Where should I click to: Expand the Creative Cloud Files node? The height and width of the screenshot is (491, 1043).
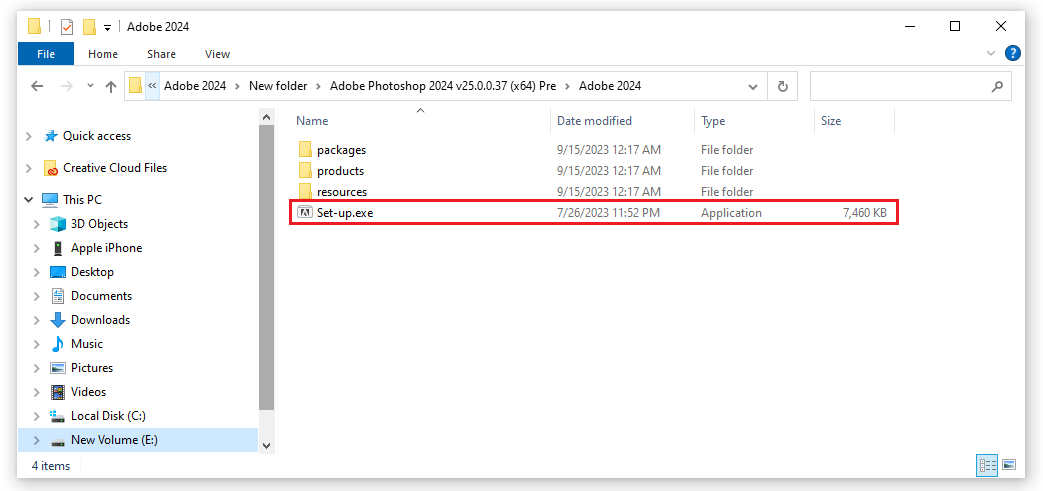click(x=29, y=168)
